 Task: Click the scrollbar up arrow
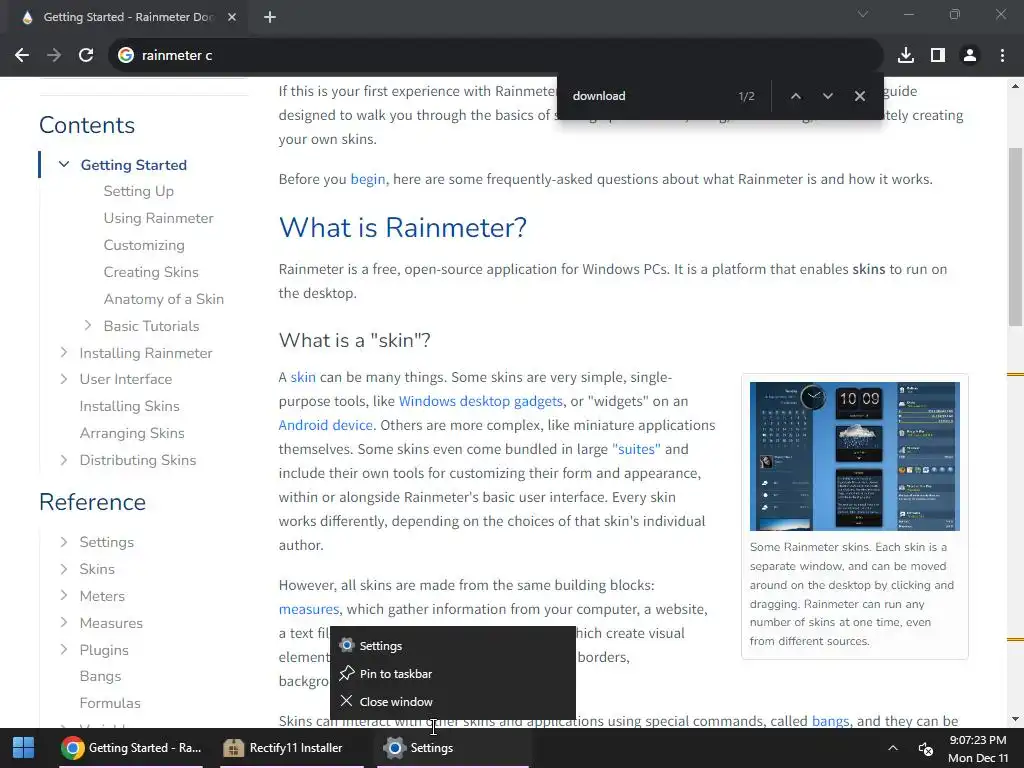tap(1016, 86)
